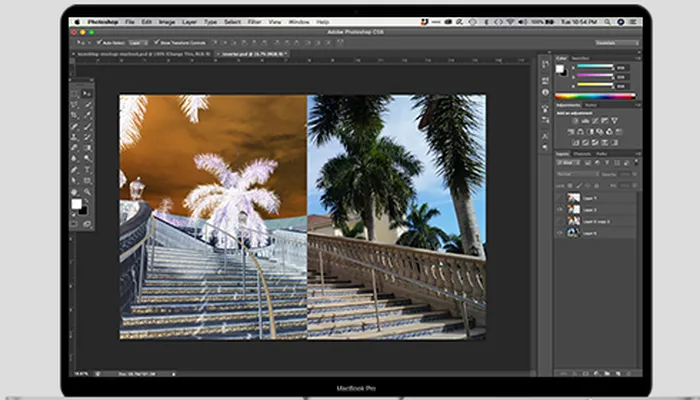Add a Hue/Saturation adjustment
This screenshot has width=700, height=400.
pyautogui.click(x=571, y=132)
